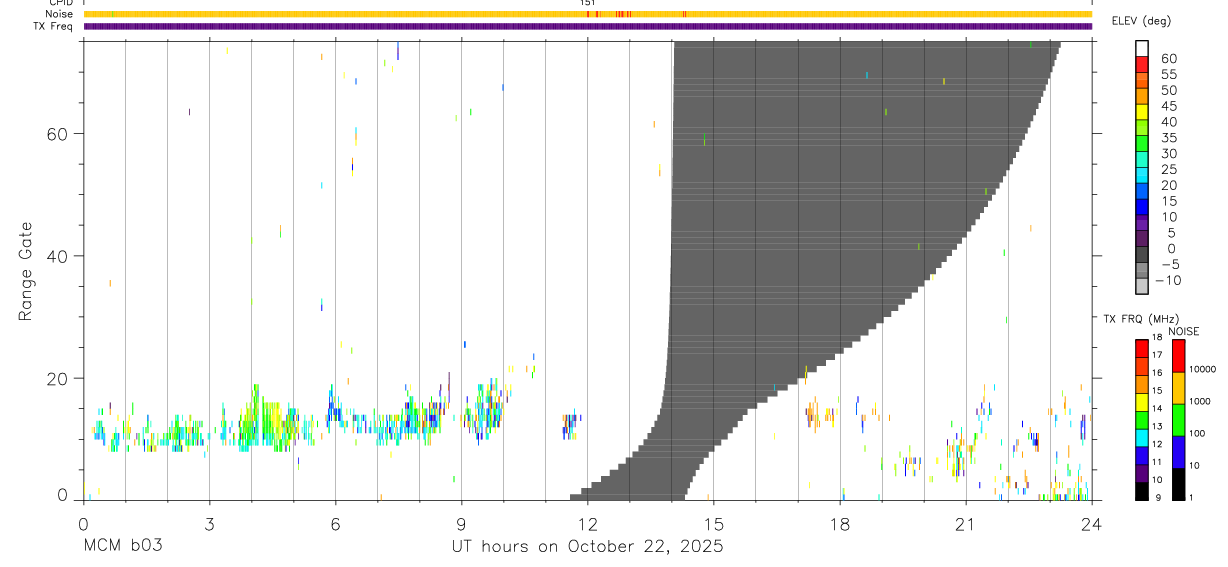Click the elevation legend value '30'
The height and width of the screenshot is (567, 1228).
click(x=1167, y=154)
